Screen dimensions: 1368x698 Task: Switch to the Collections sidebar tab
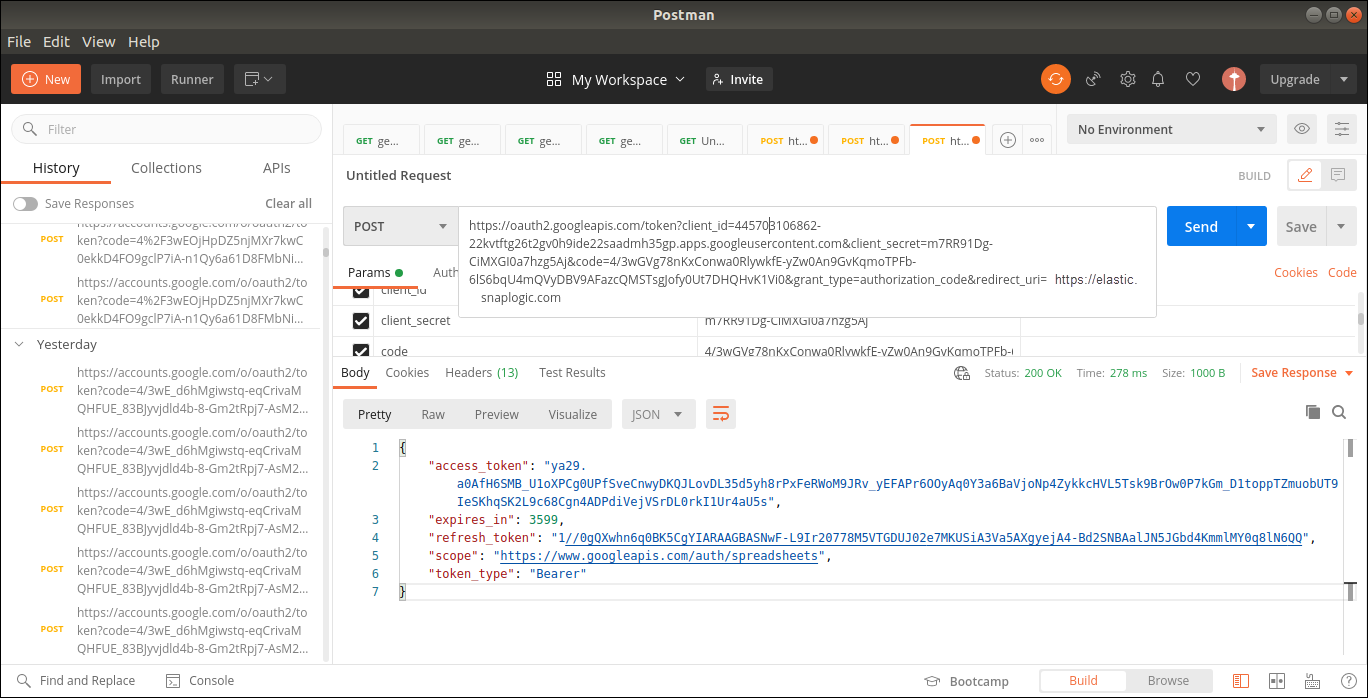pyautogui.click(x=166, y=168)
